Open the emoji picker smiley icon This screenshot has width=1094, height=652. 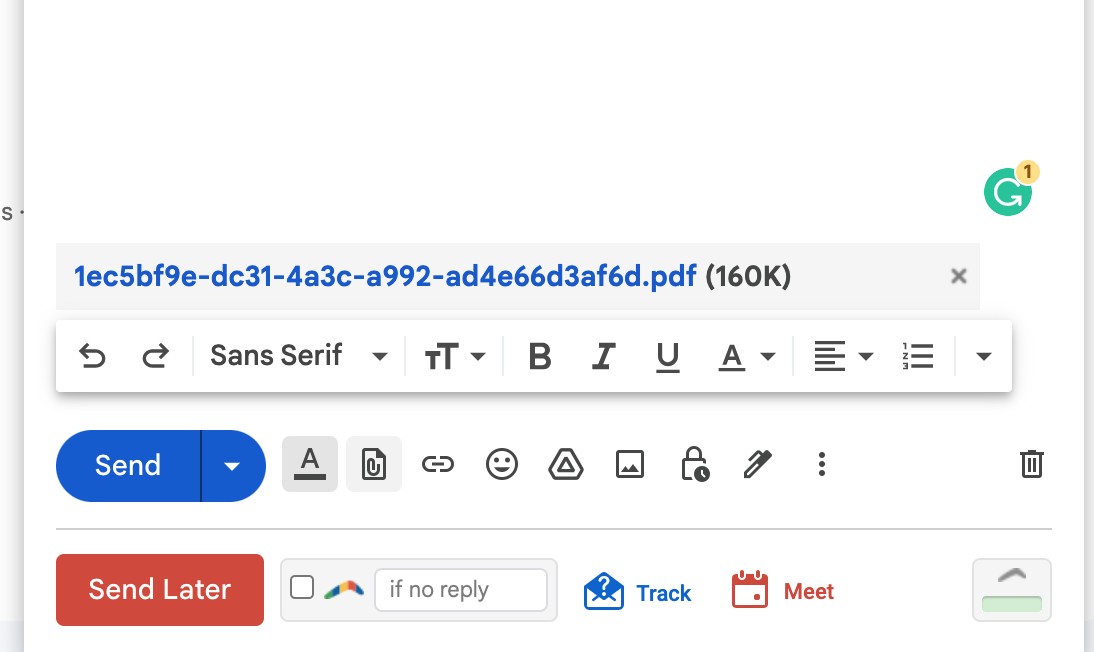pos(502,464)
